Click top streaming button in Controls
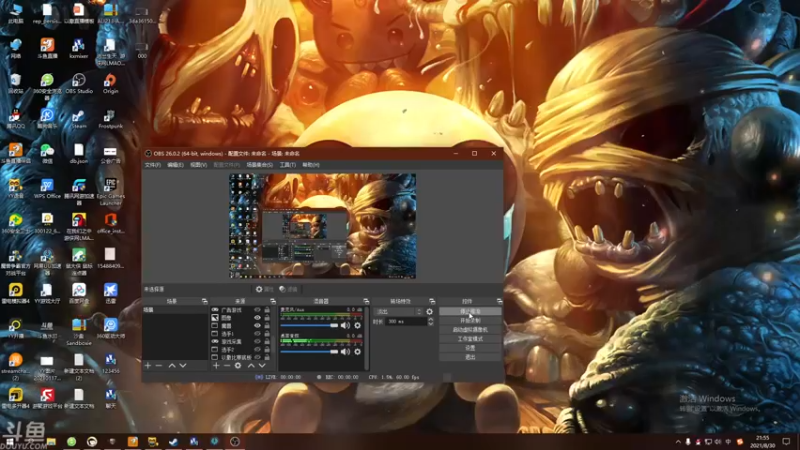This screenshot has height=450, width=800. coord(470,311)
